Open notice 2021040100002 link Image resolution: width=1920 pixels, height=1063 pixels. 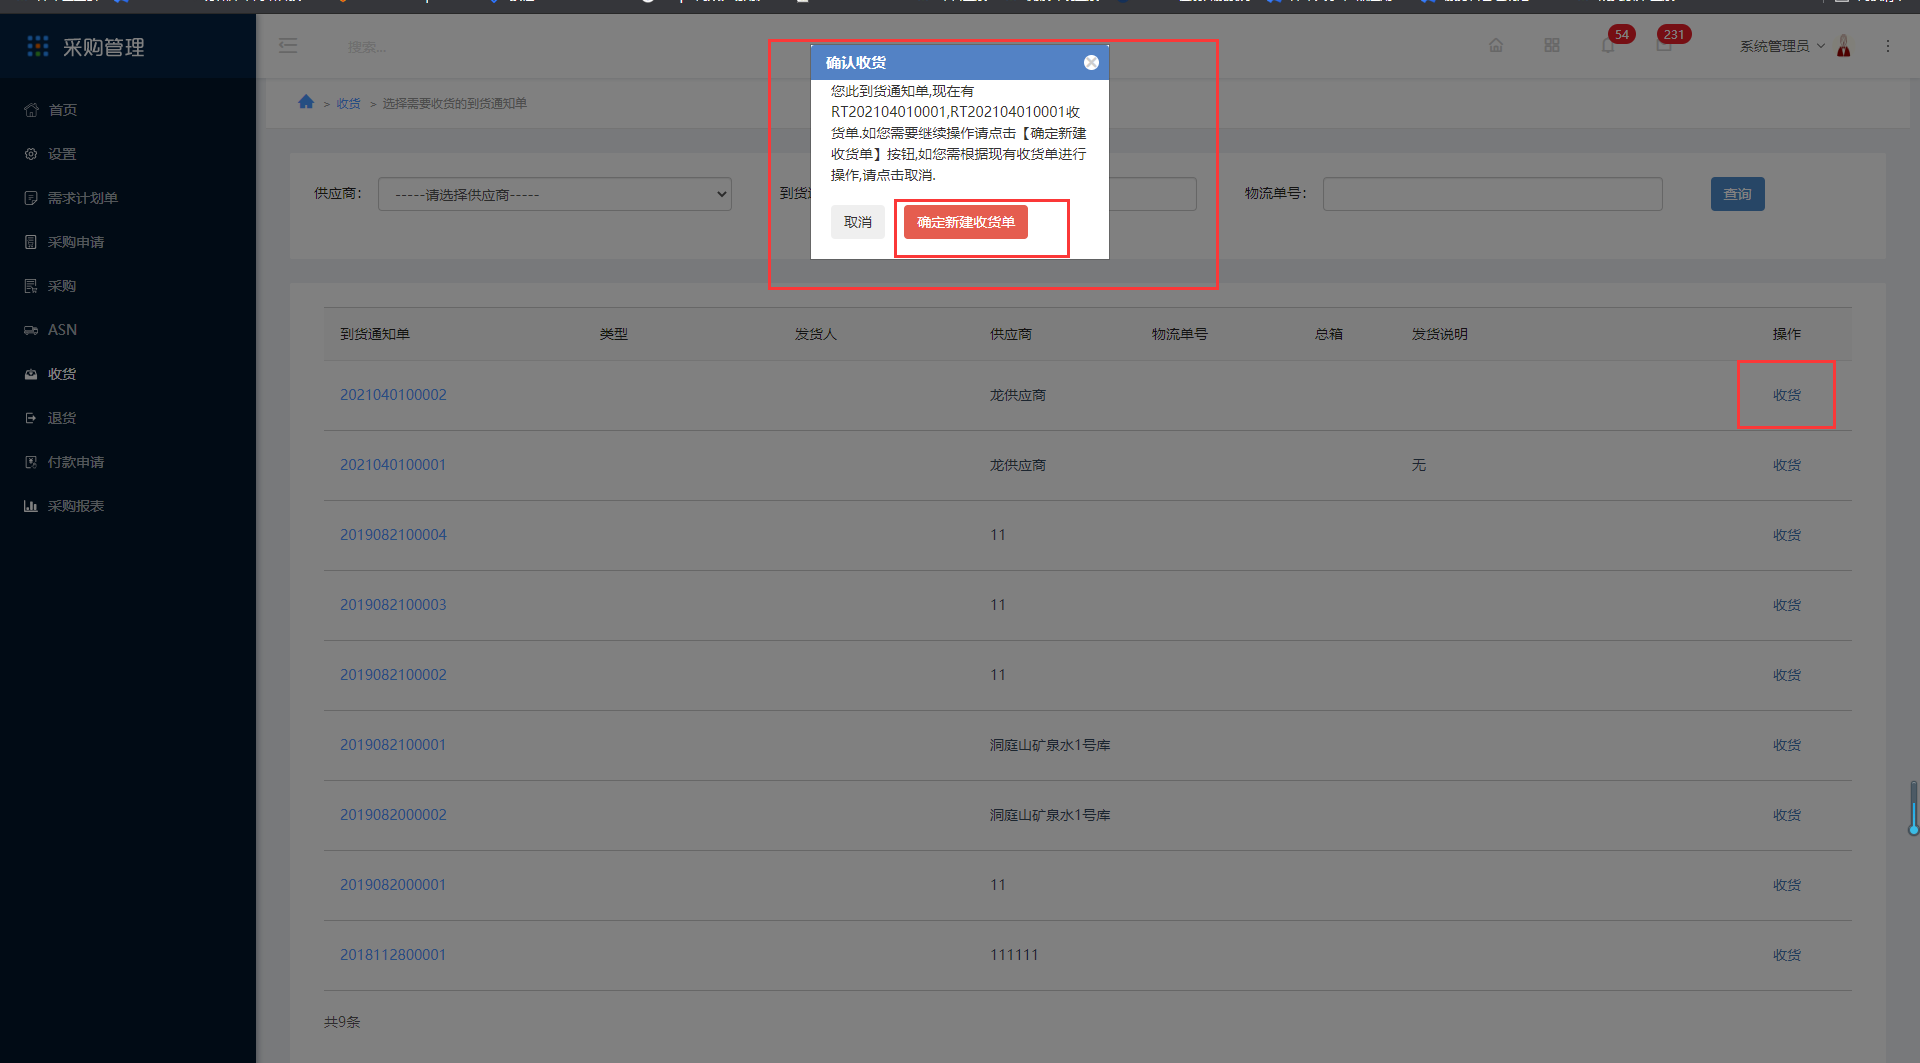point(393,395)
